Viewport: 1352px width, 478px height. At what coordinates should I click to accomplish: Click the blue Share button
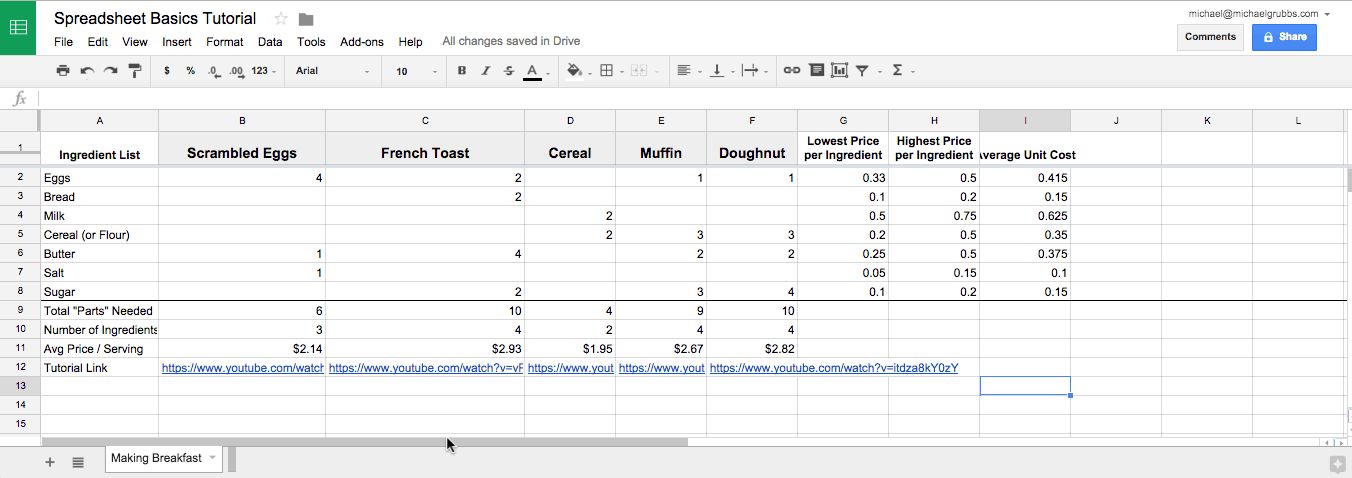click(x=1284, y=37)
